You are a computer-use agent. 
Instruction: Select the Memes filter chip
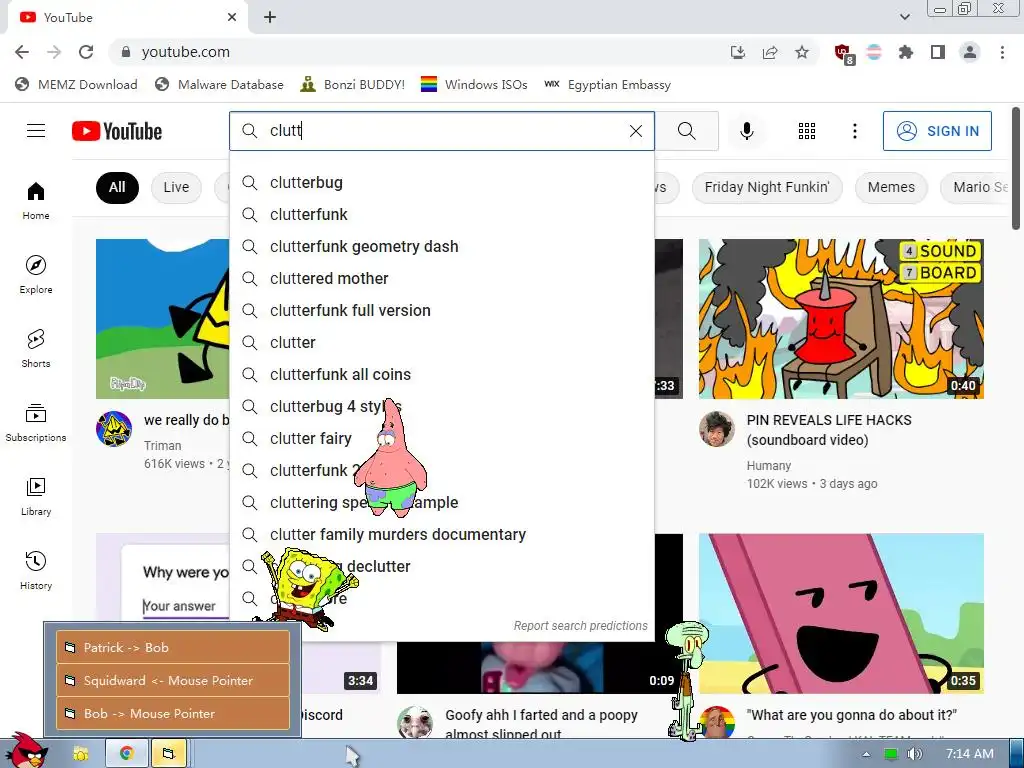pyautogui.click(x=891, y=187)
